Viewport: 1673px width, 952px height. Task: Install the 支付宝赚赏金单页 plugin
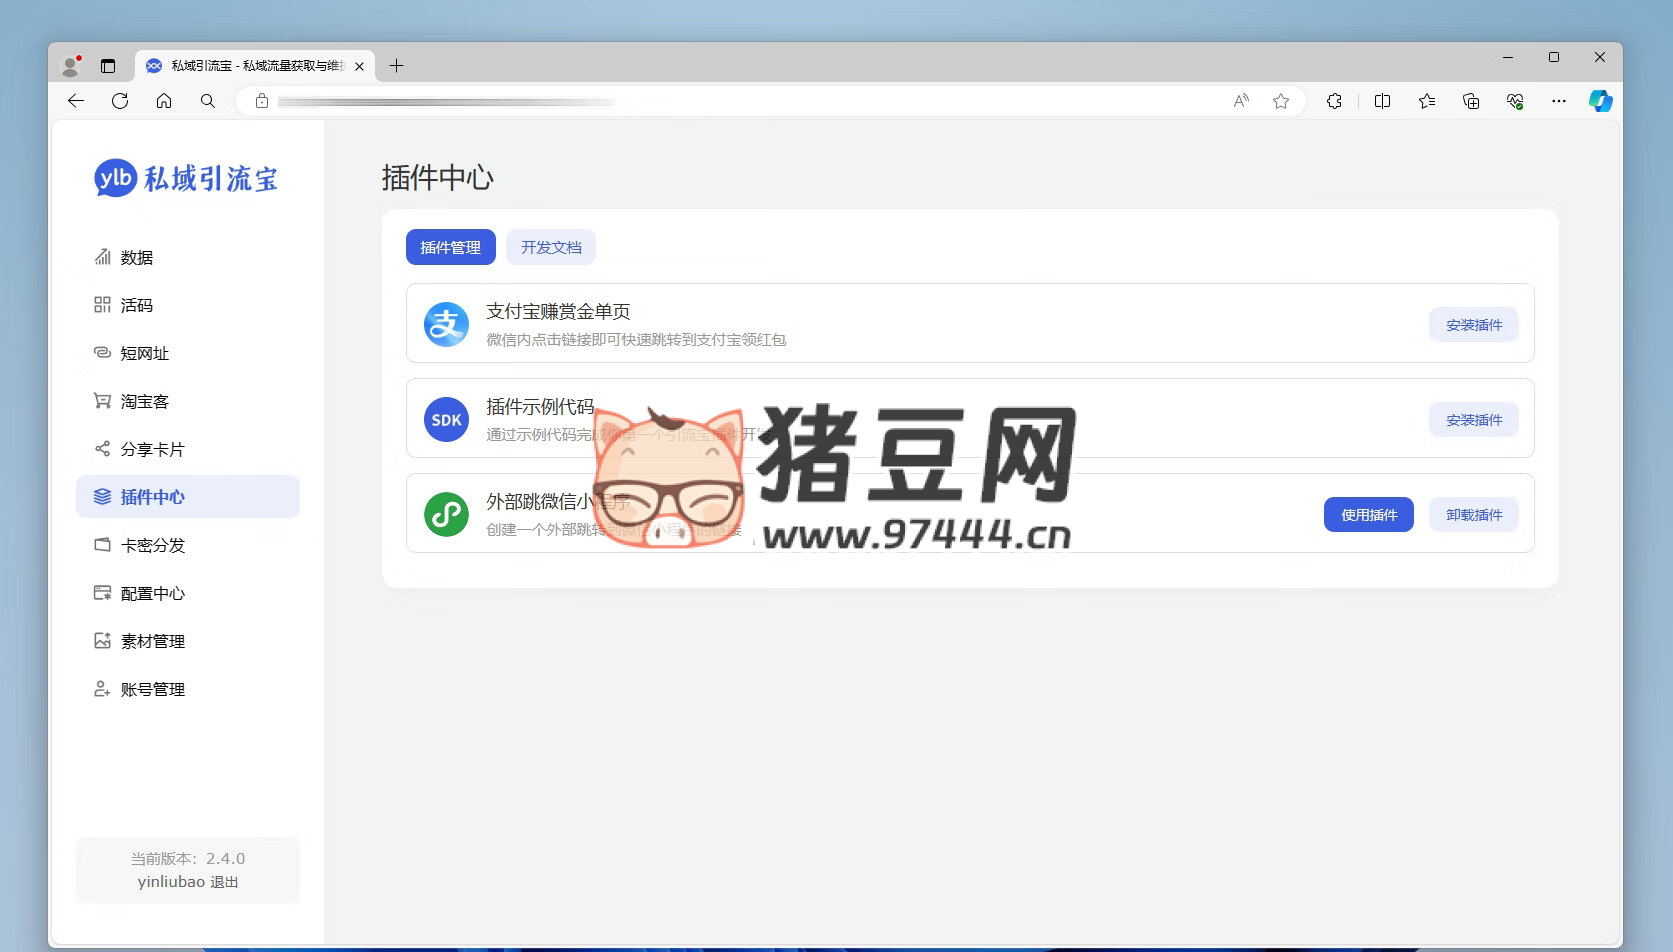[x=1474, y=325]
